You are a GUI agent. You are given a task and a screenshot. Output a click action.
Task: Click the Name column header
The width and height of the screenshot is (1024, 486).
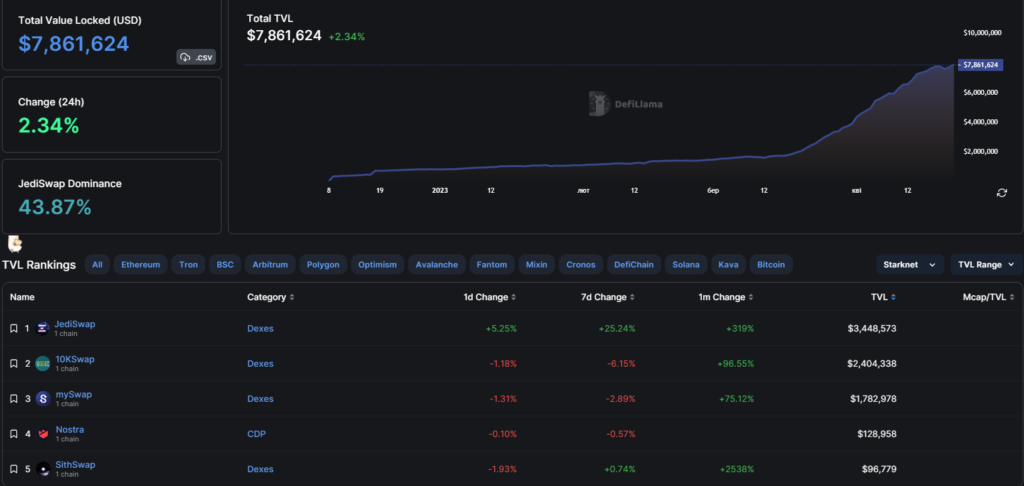pyautogui.click(x=22, y=297)
